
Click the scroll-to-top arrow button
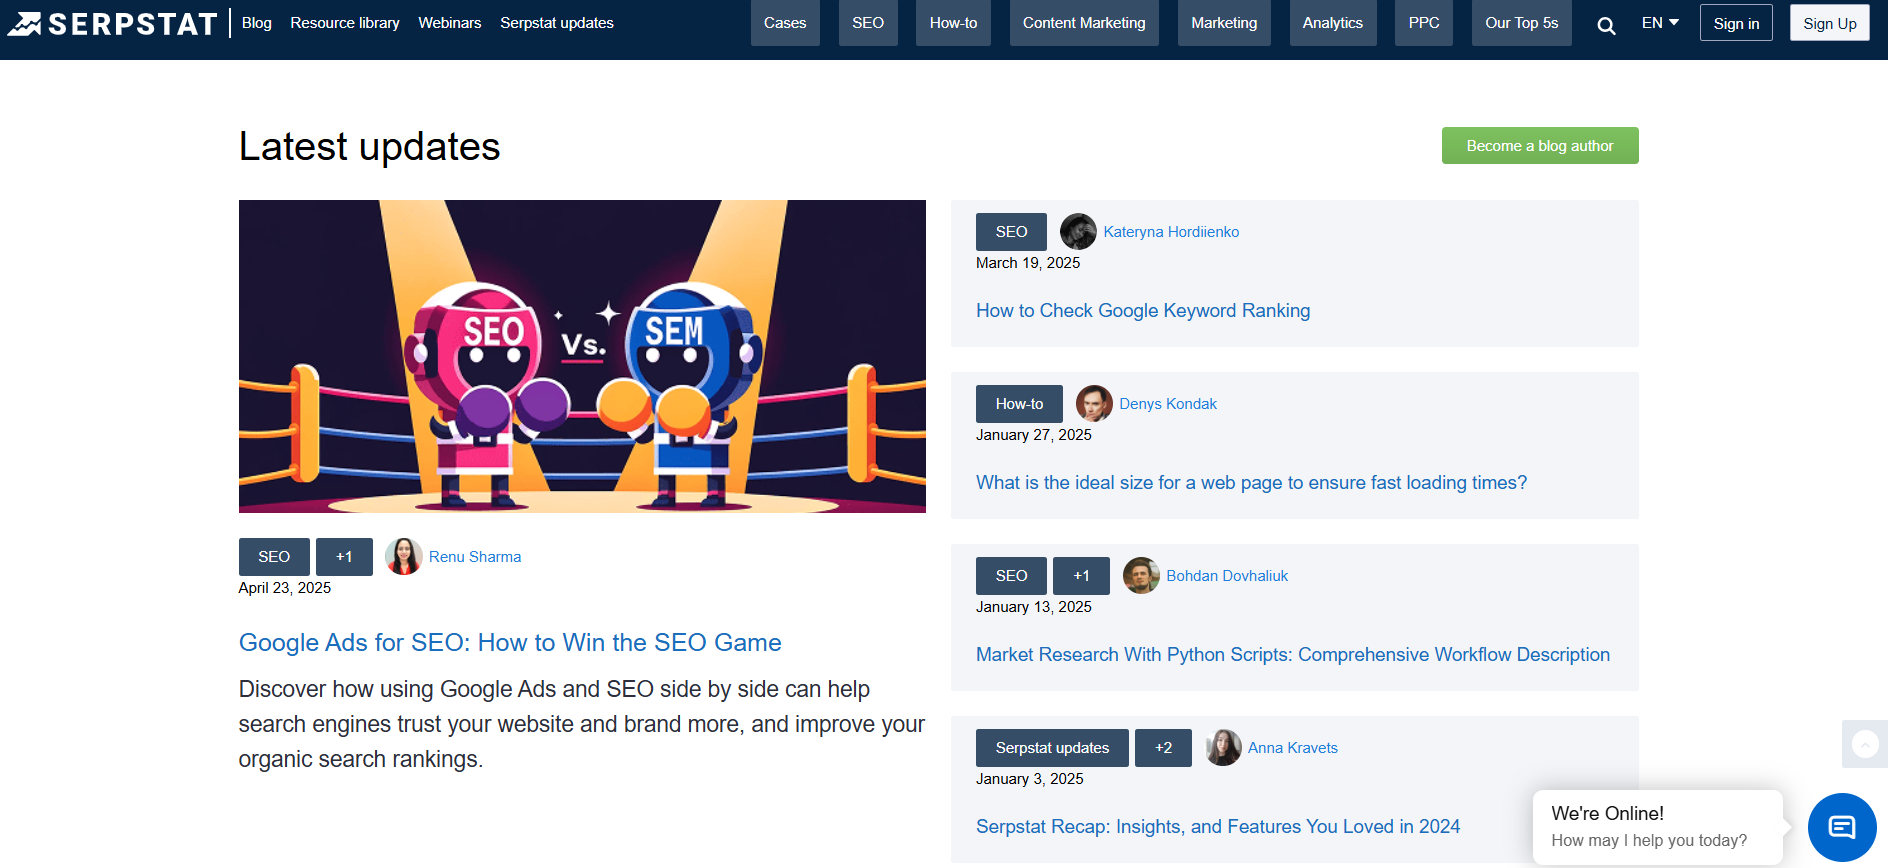point(1865,744)
